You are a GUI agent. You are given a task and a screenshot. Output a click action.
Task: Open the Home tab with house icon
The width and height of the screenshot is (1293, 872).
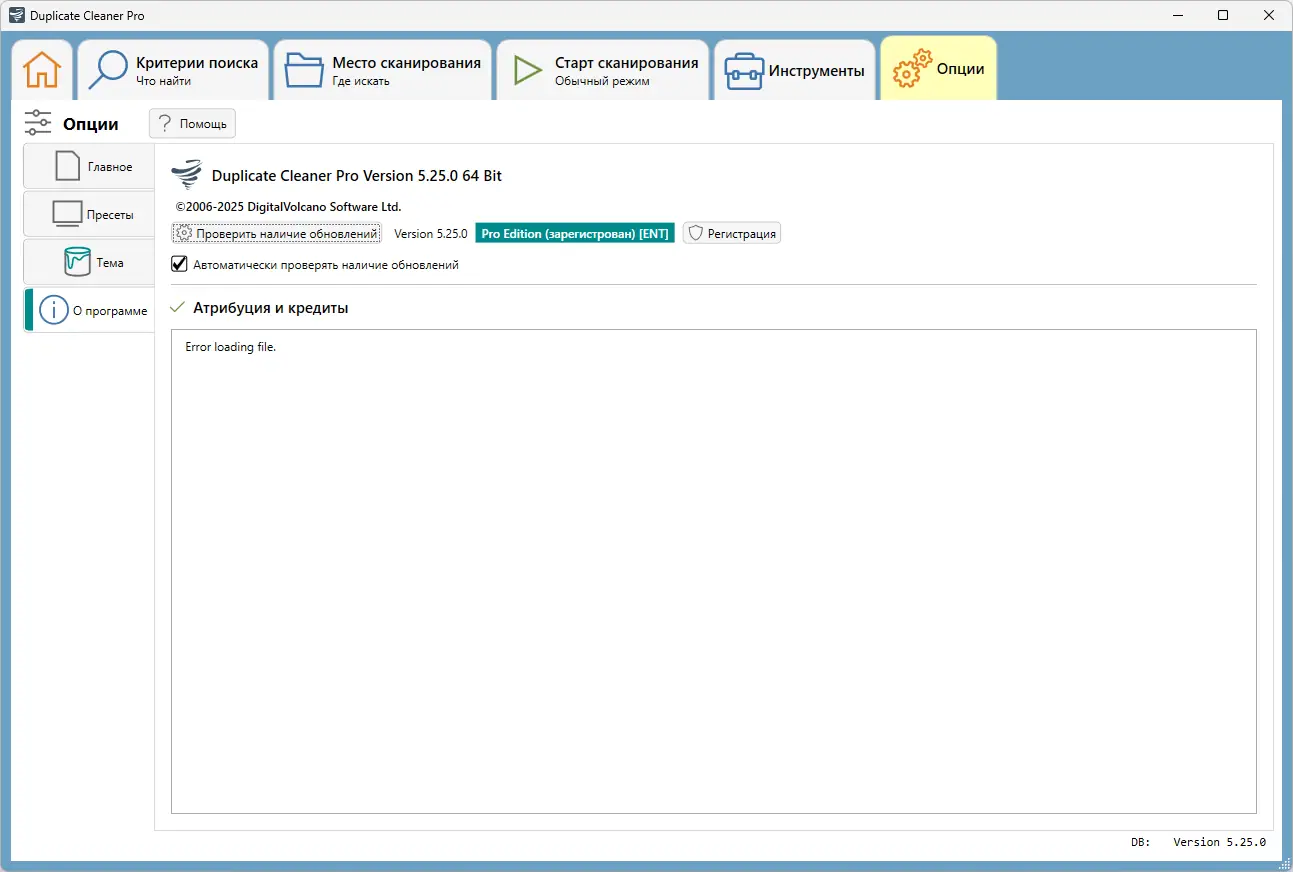42,70
